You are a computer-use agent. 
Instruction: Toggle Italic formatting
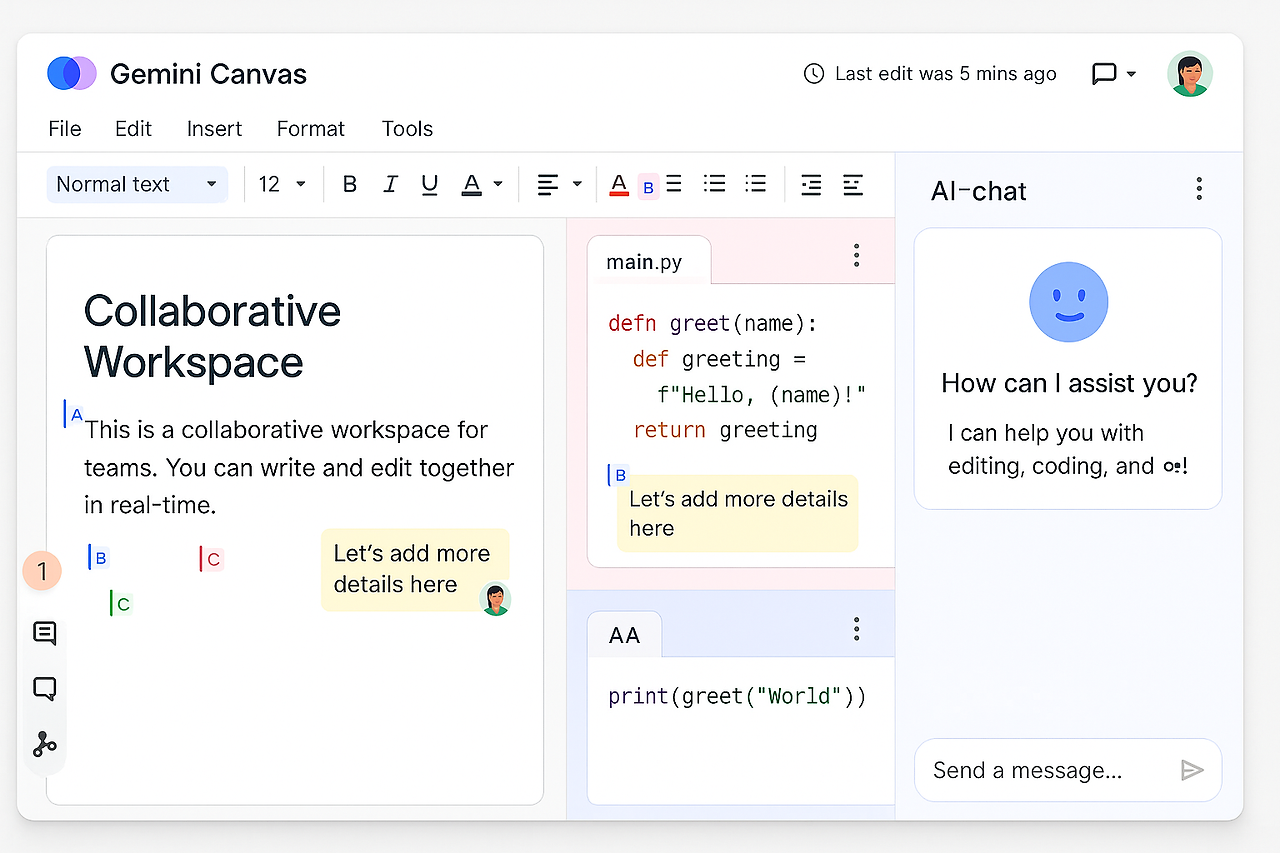[390, 184]
